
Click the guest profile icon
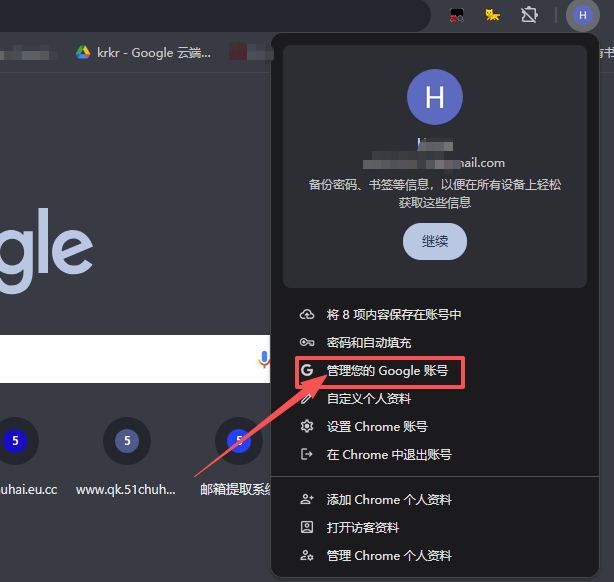pos(307,527)
